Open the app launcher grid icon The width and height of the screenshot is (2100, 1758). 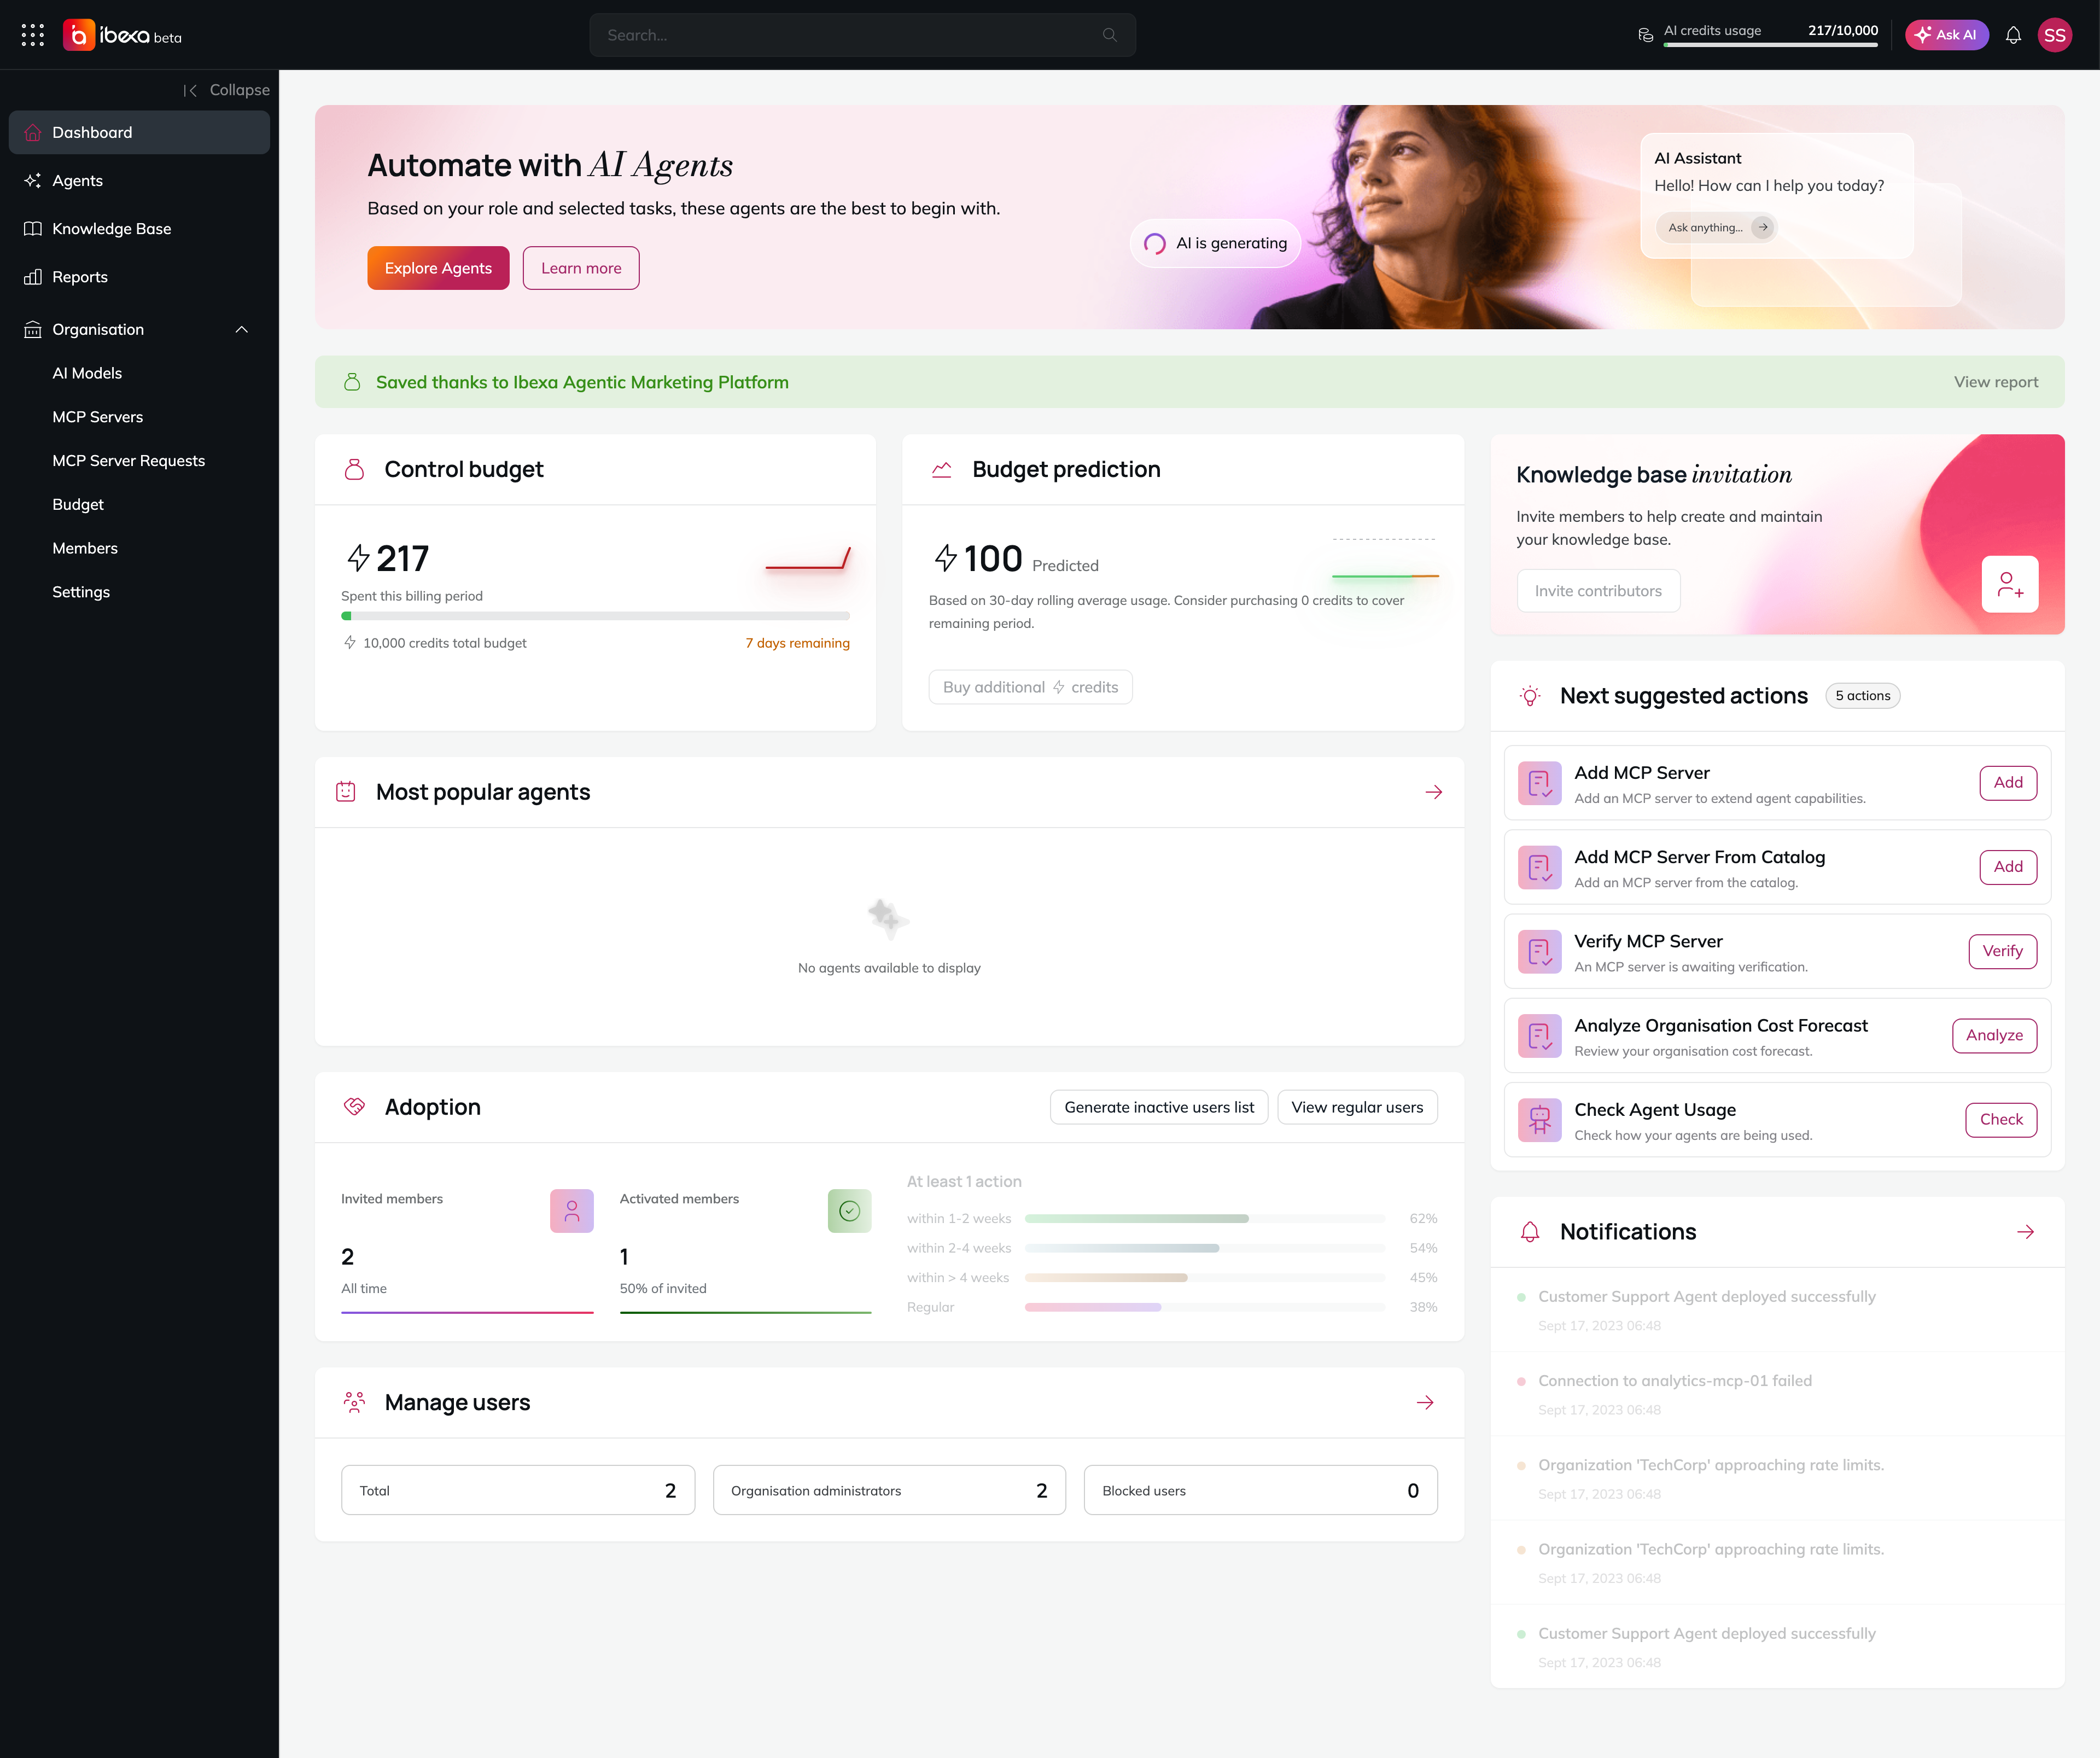[x=33, y=35]
